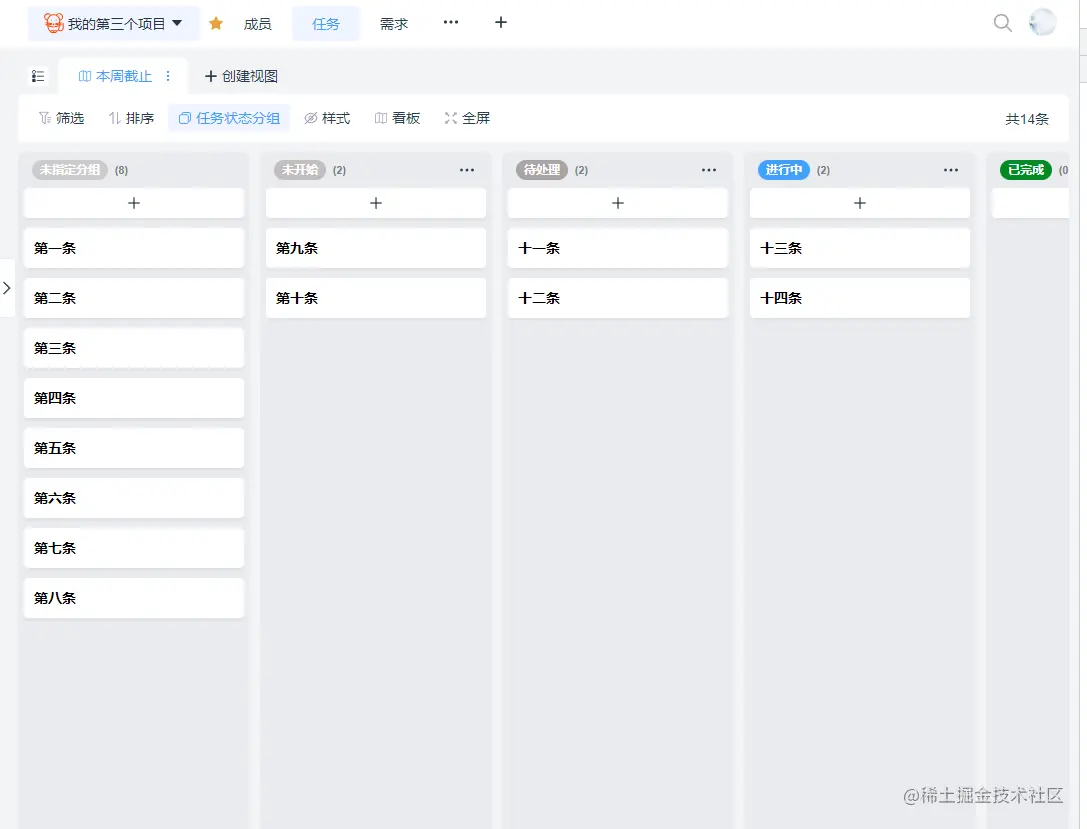
Task: Open the 第五条 card
Action: point(134,448)
